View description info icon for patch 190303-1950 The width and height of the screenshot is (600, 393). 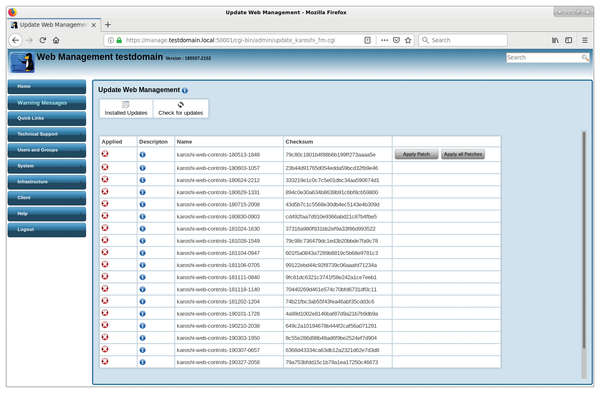click(142, 338)
